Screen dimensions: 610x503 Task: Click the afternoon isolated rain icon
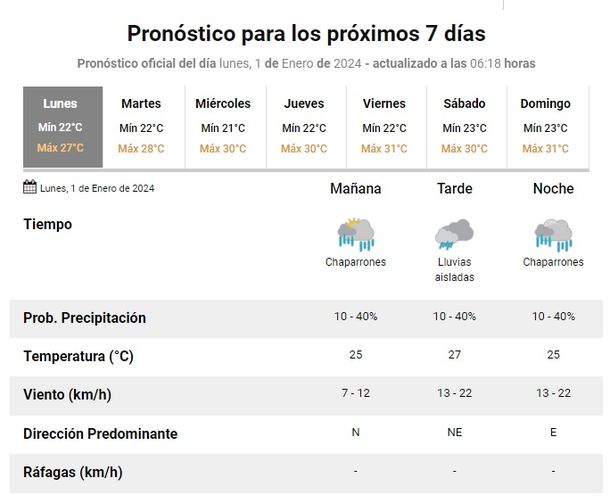[x=454, y=234]
